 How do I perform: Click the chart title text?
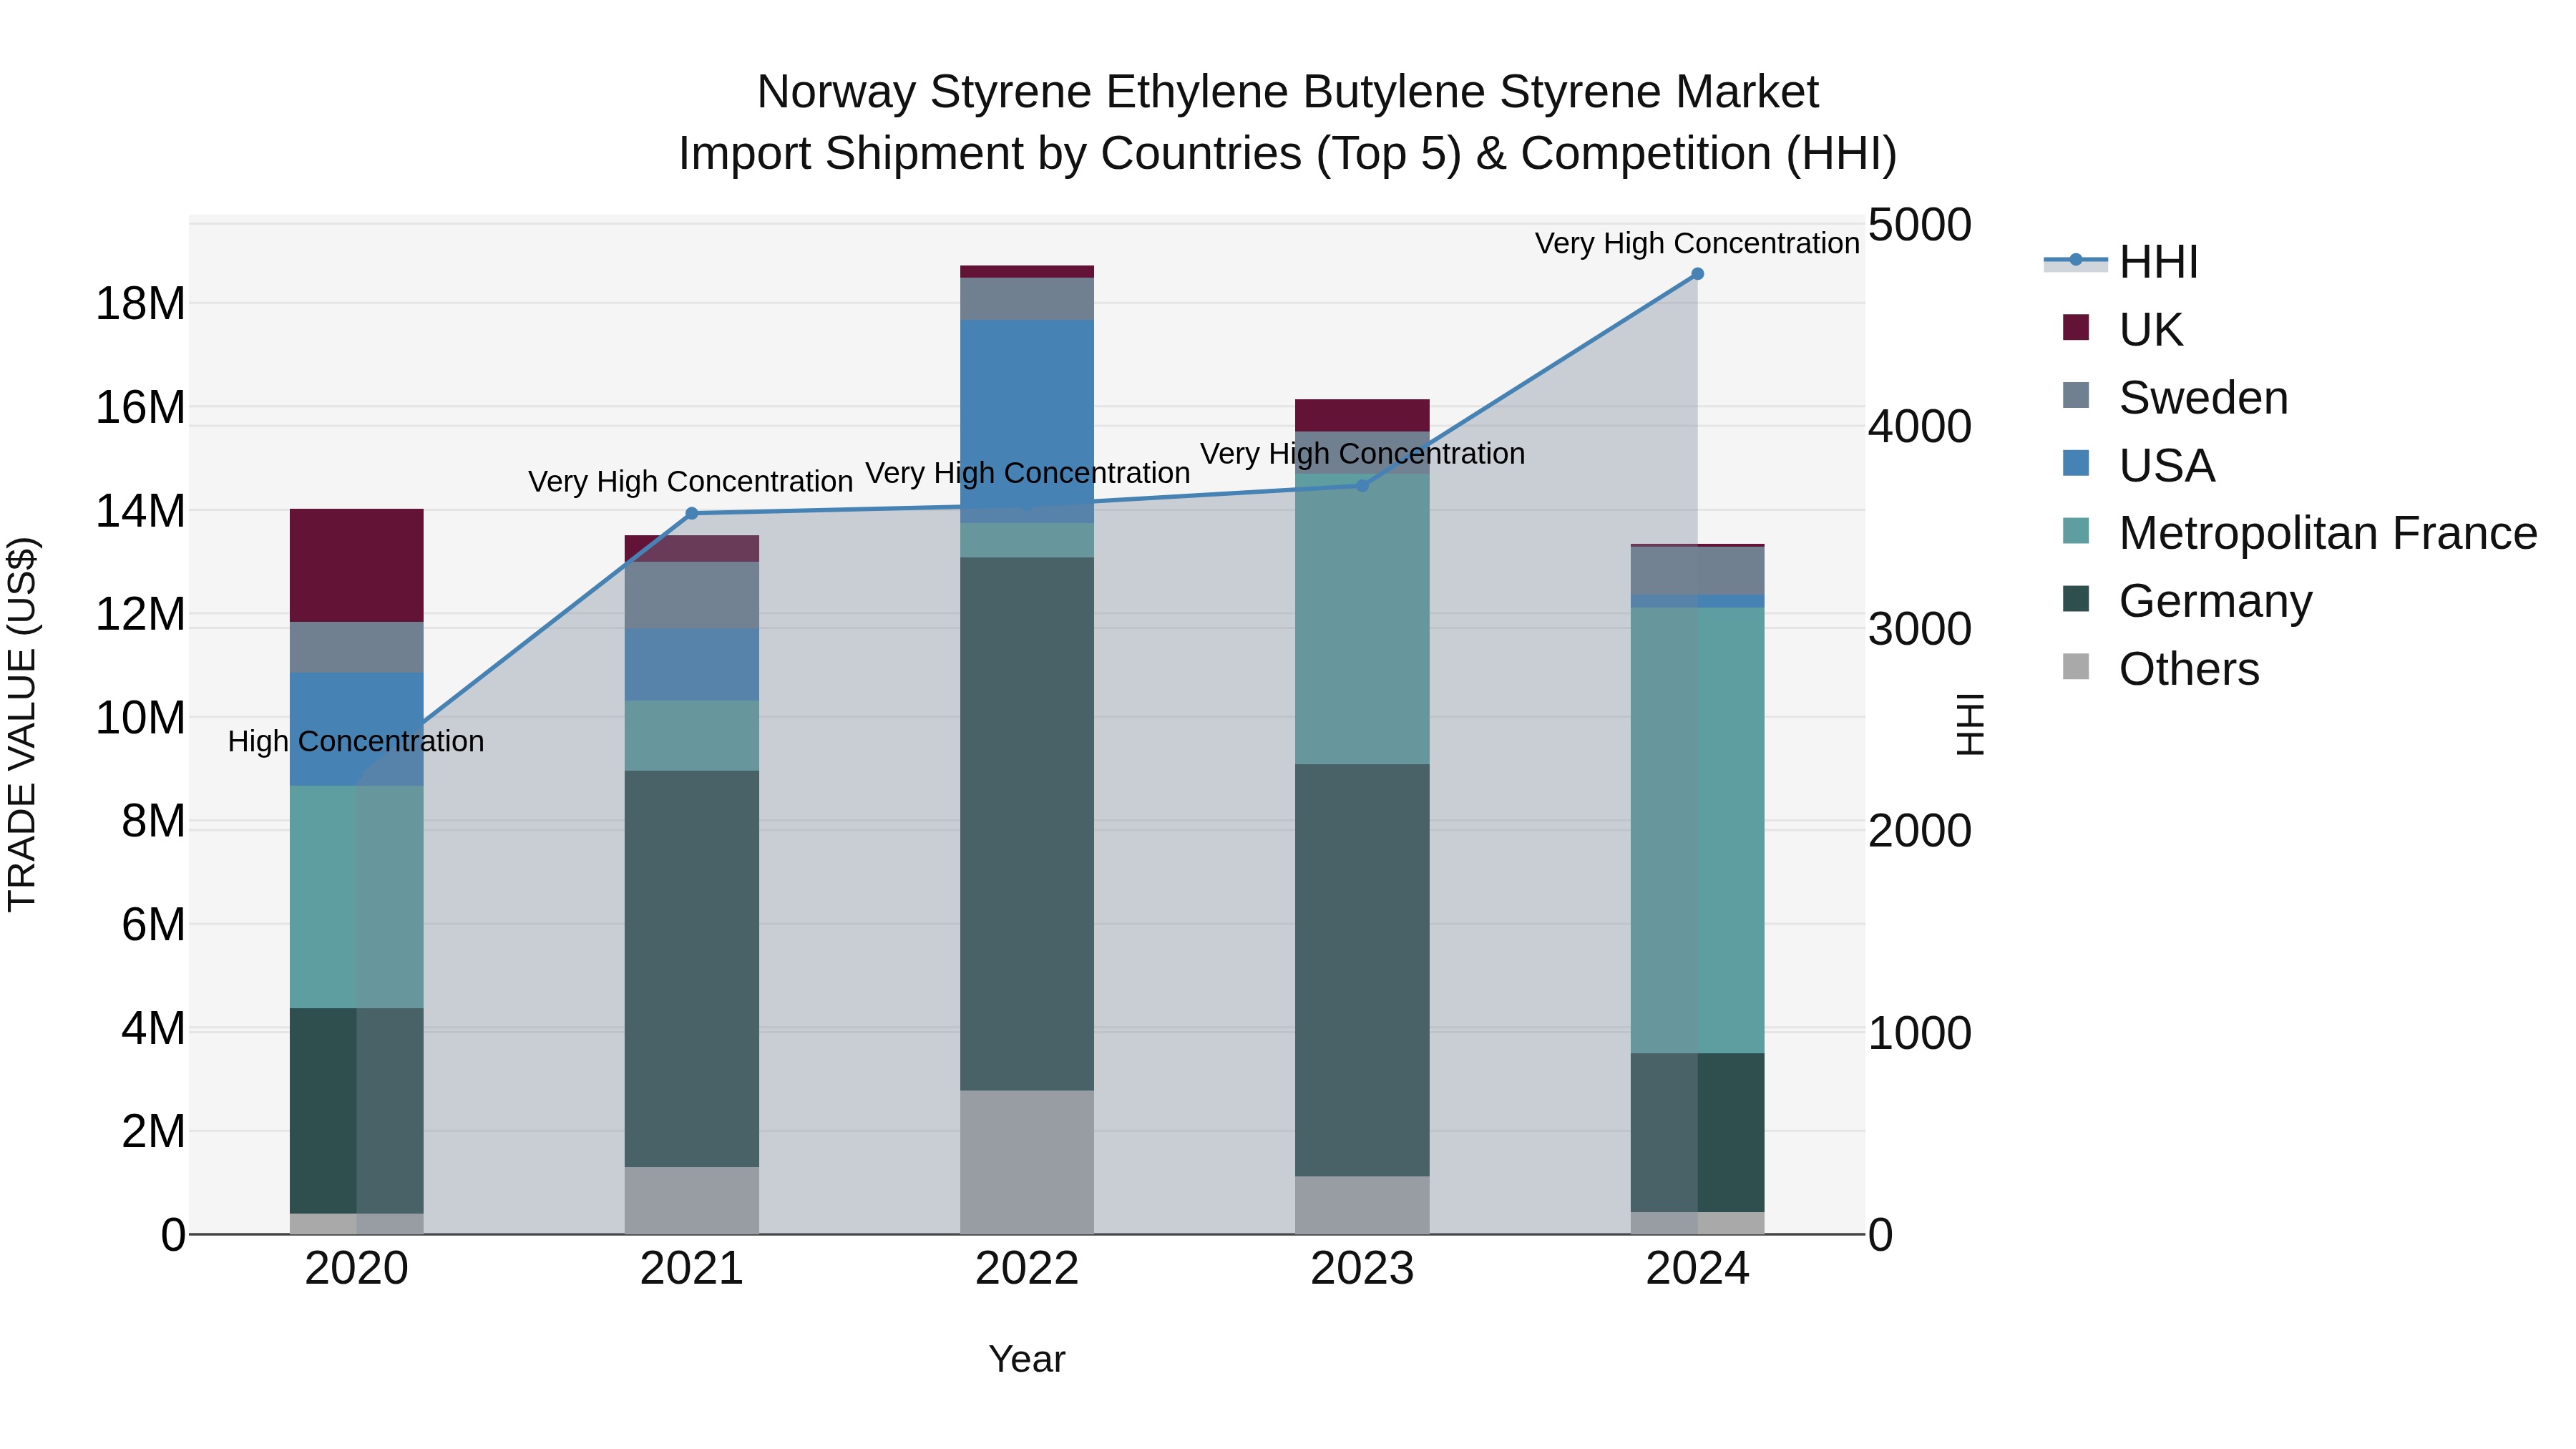pyautogui.click(x=1288, y=123)
